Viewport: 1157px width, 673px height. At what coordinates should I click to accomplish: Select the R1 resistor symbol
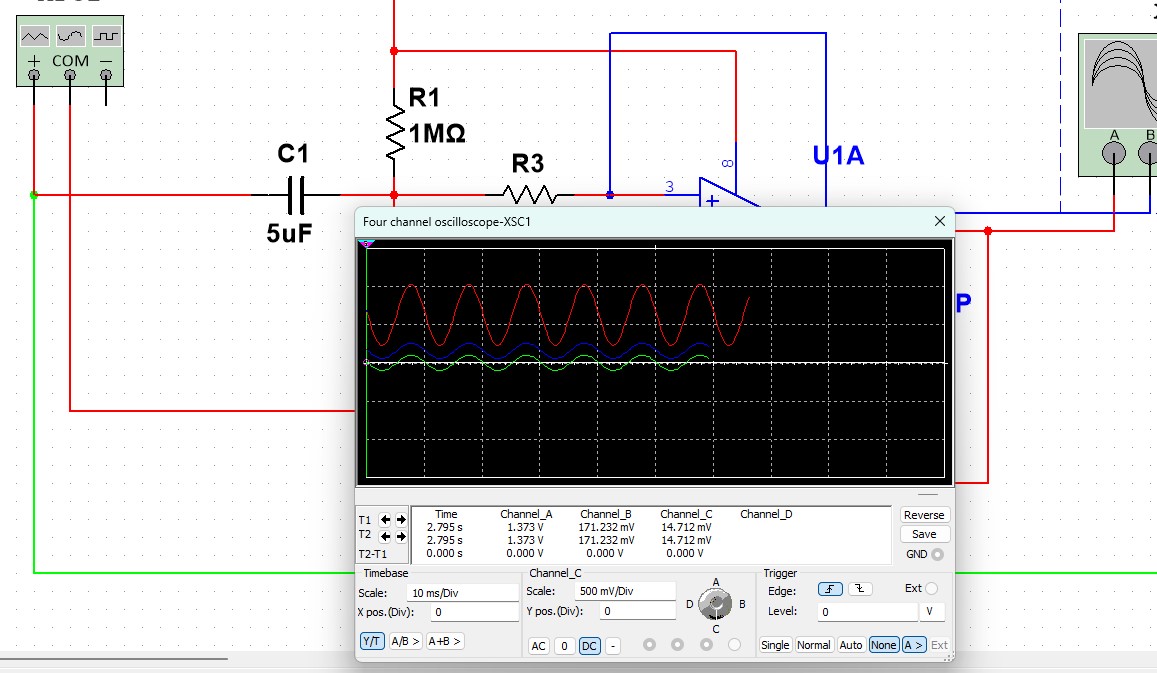tap(395, 131)
